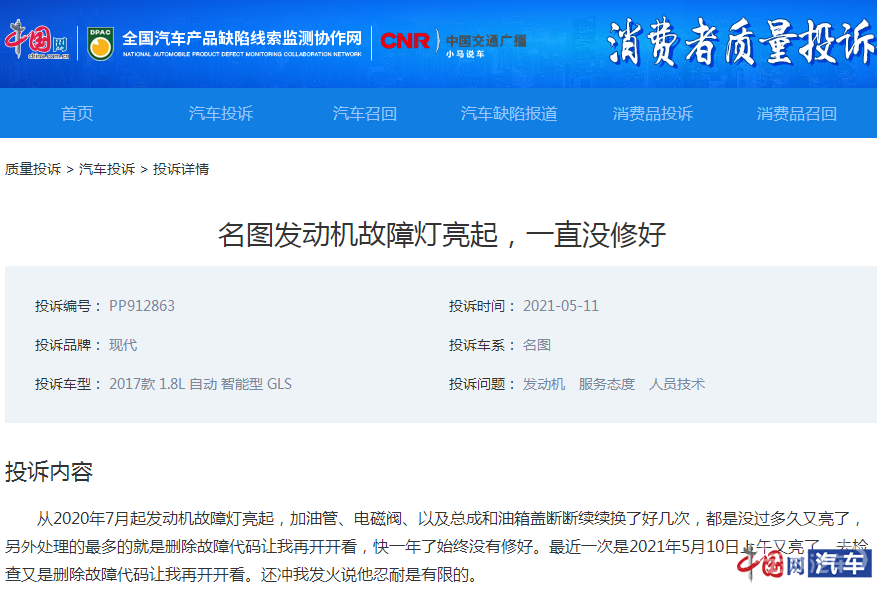Click the 投诉编号 label

(x=67, y=306)
